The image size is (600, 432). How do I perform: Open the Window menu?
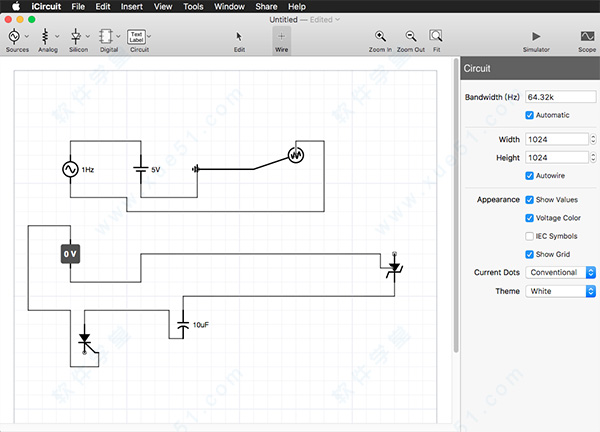point(229,7)
